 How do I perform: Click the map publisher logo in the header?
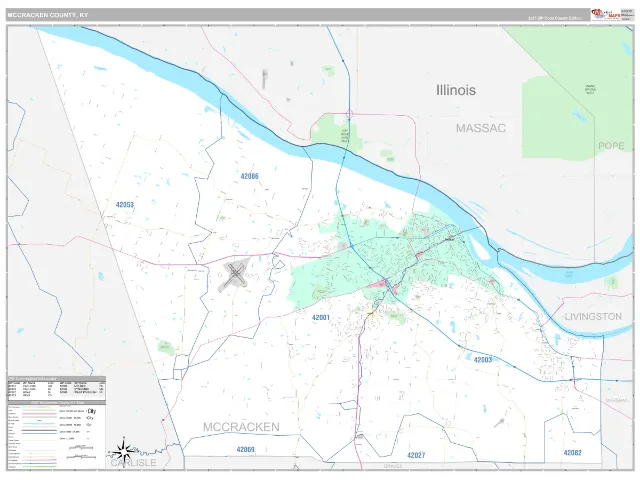click(606, 15)
